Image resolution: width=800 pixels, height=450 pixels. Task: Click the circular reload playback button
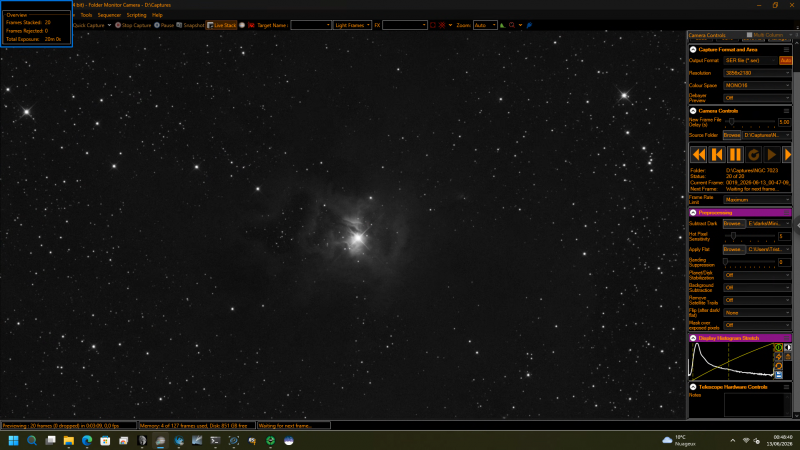tap(754, 154)
